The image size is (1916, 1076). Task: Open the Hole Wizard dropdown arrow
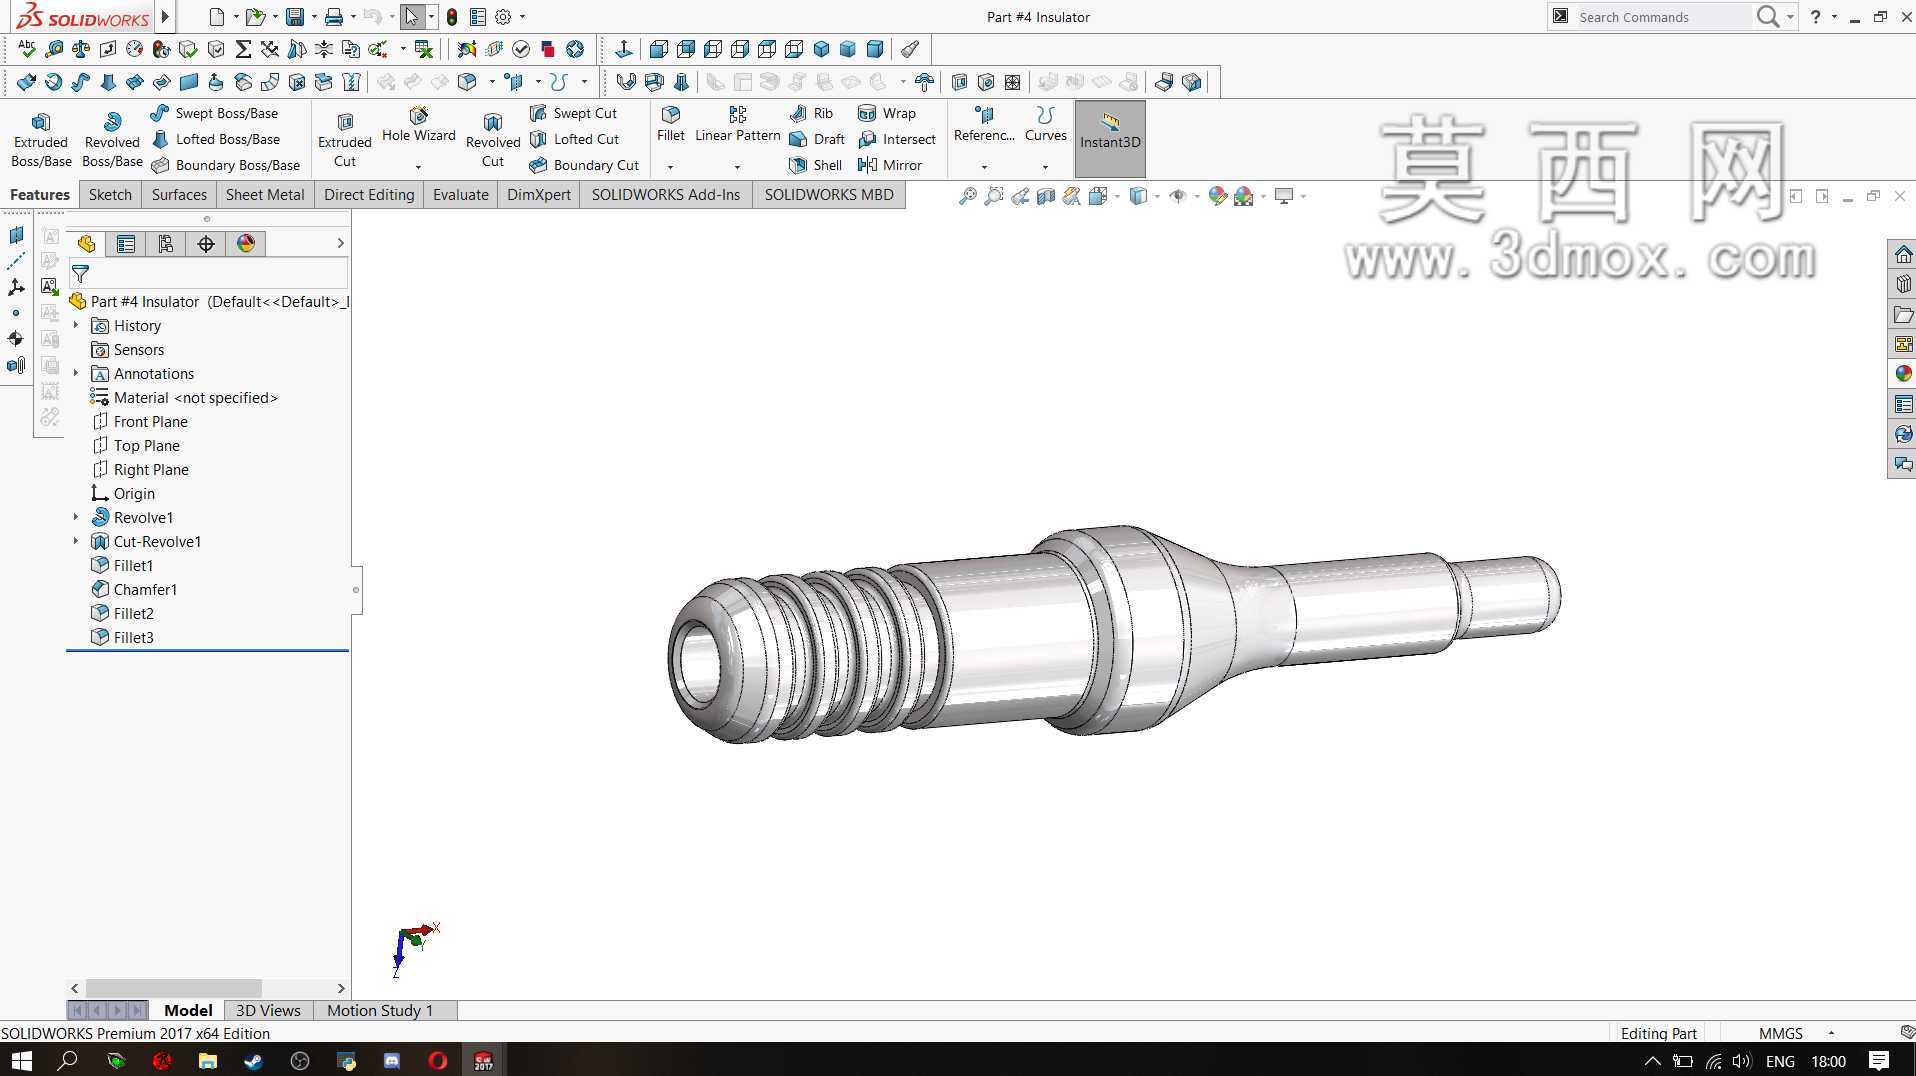[419, 167]
